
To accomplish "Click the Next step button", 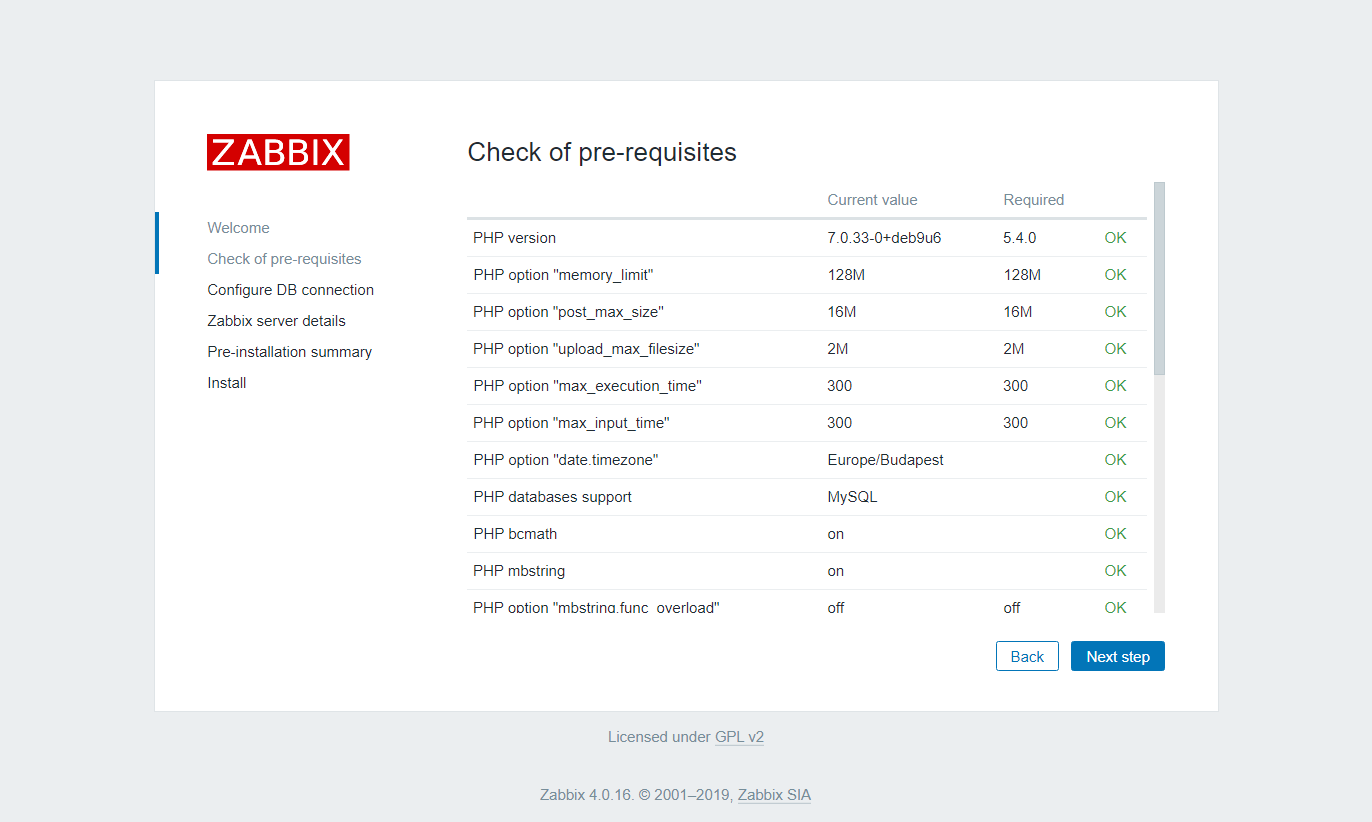I will point(1117,656).
